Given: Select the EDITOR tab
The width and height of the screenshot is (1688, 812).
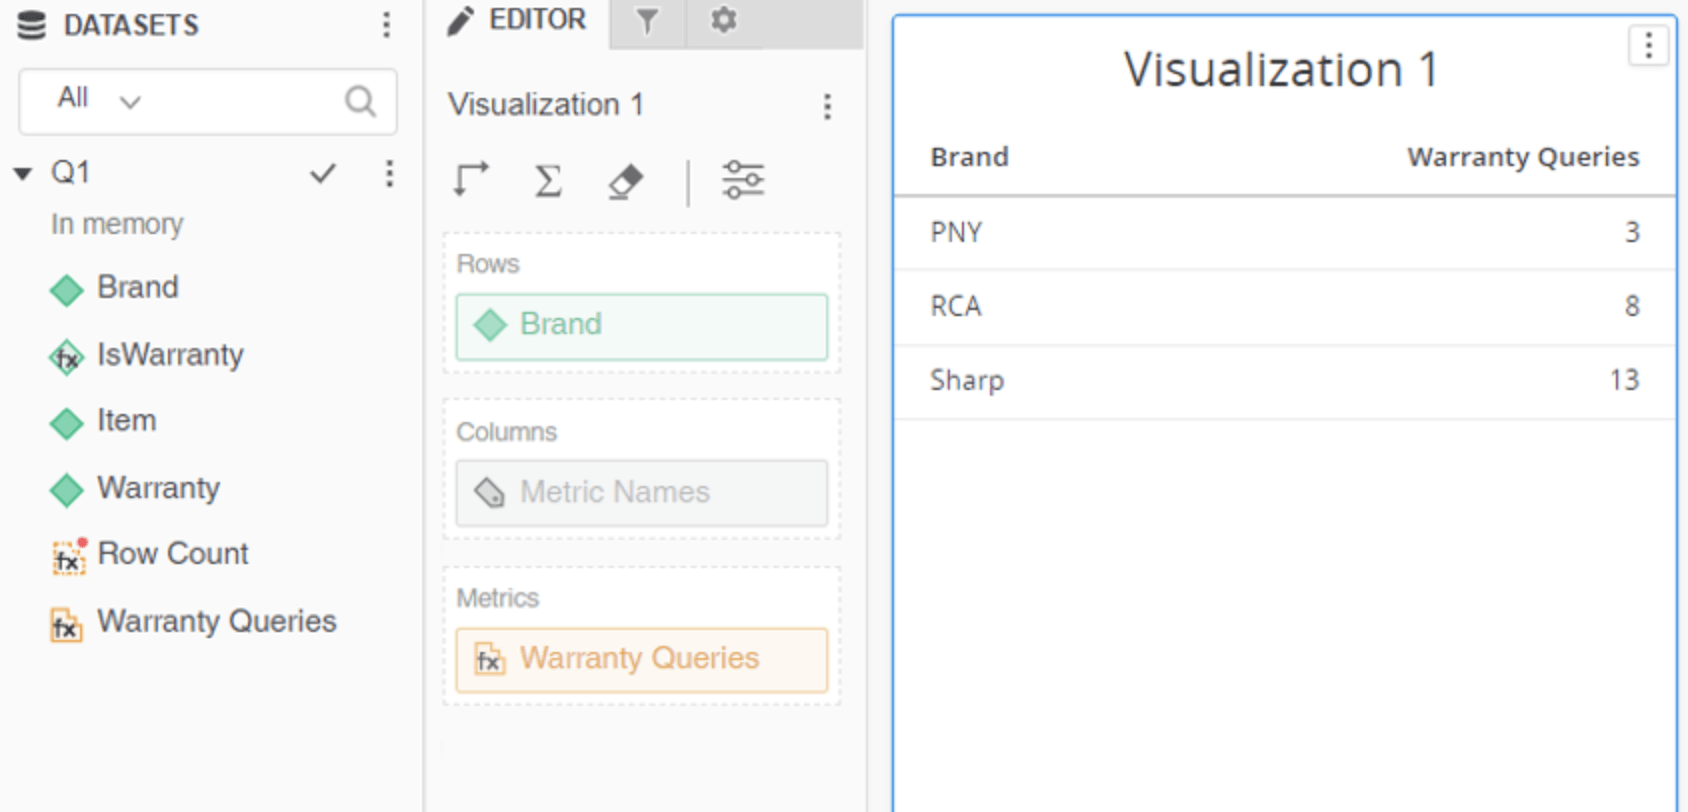Looking at the screenshot, I should (x=518, y=21).
